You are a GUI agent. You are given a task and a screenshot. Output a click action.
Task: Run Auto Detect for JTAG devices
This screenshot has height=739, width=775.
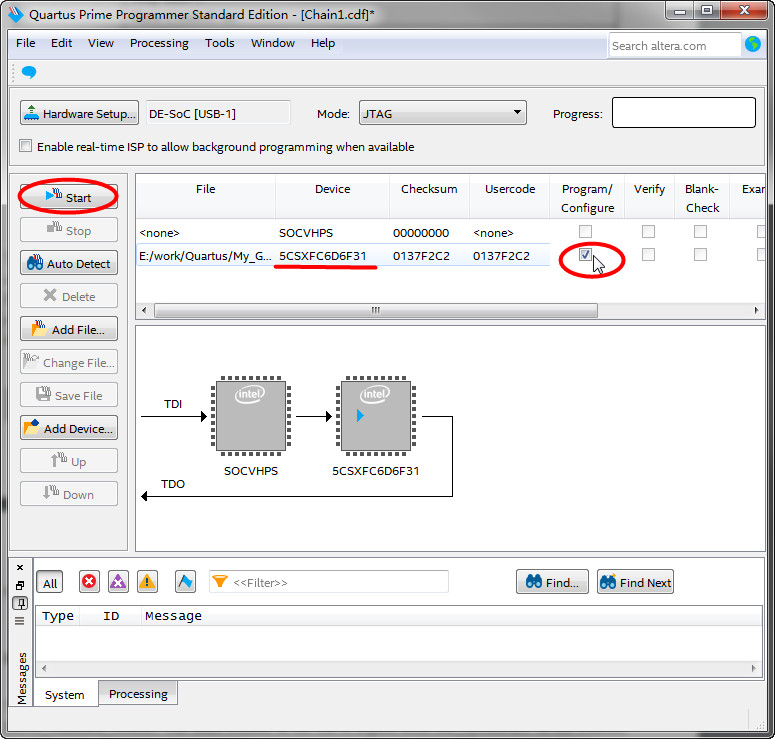click(x=69, y=263)
